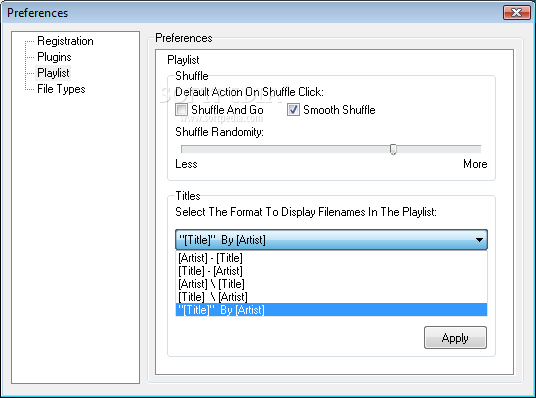Screen dimensions: 536x398
Task: Select highlighted "[Title]" By [Artist] list option
Action: click(331, 310)
